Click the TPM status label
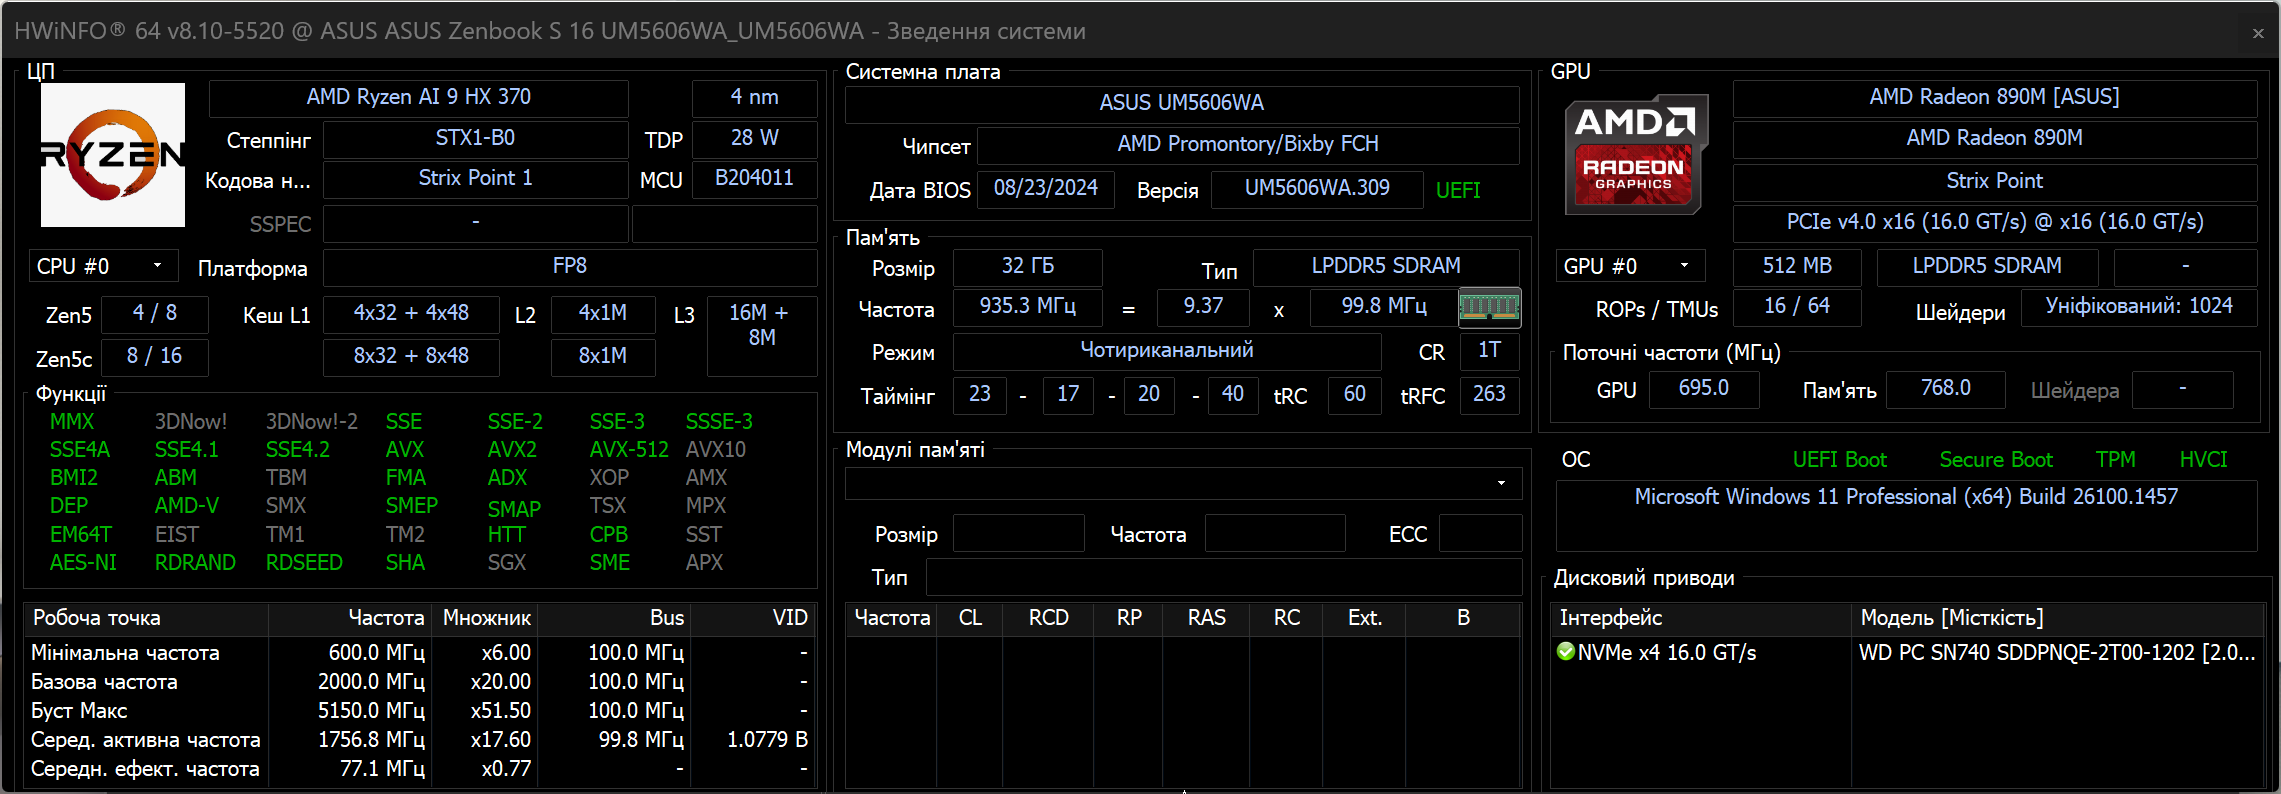The height and width of the screenshot is (794, 2281). click(2116, 460)
